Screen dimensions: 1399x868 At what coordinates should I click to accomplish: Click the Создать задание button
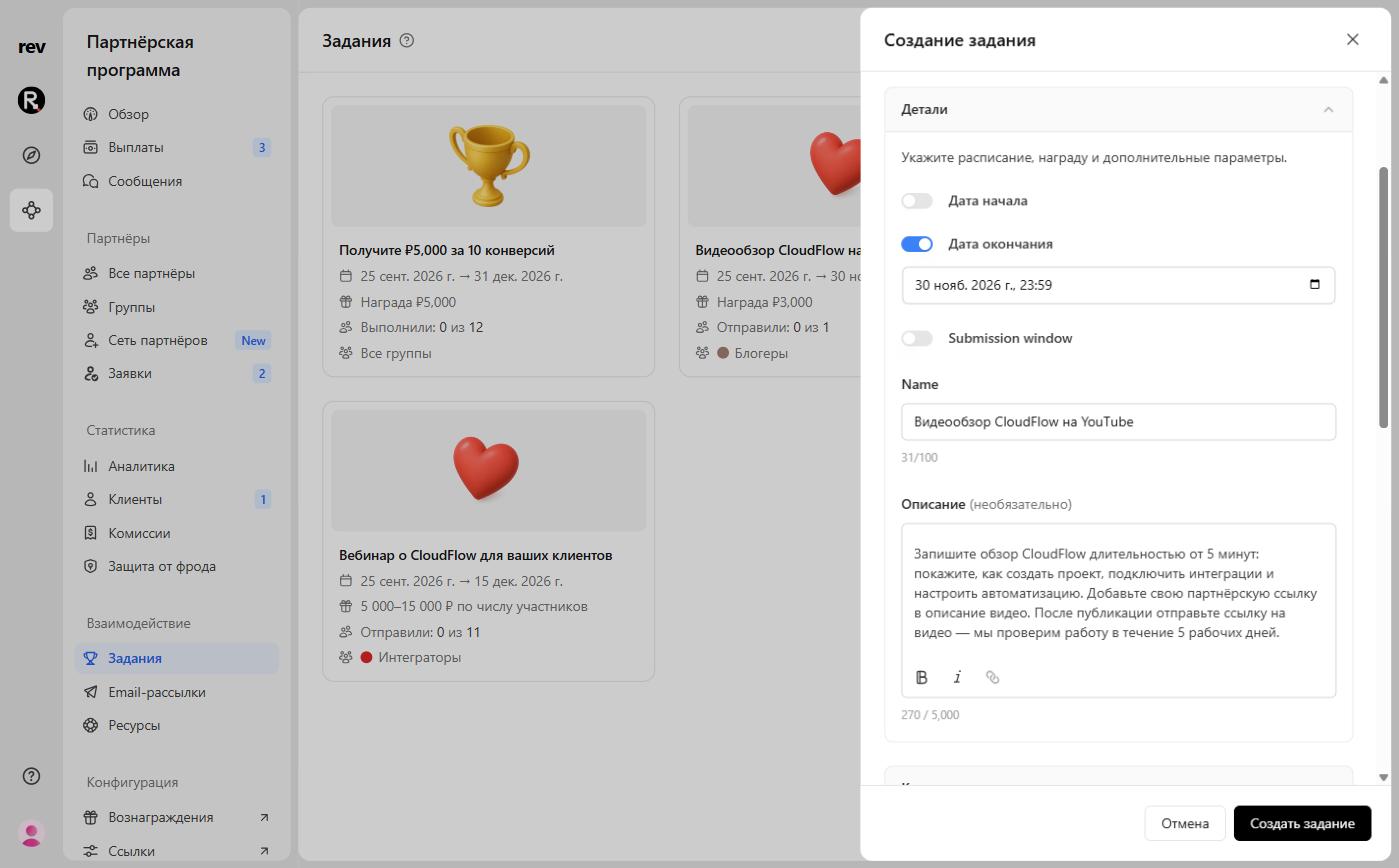1302,823
